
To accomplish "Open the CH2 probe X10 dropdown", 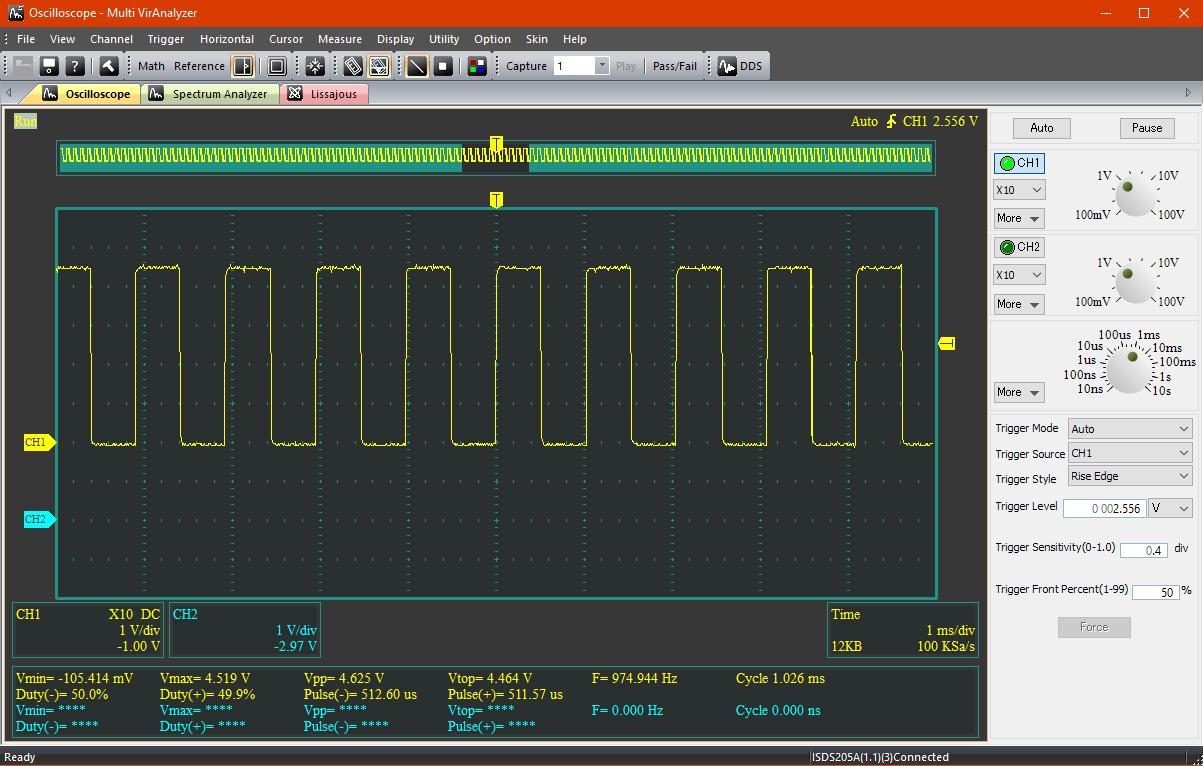I will click(1019, 275).
